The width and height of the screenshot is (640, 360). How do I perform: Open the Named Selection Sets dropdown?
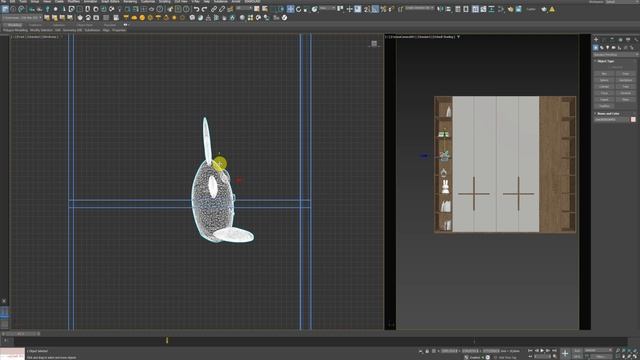click(419, 9)
